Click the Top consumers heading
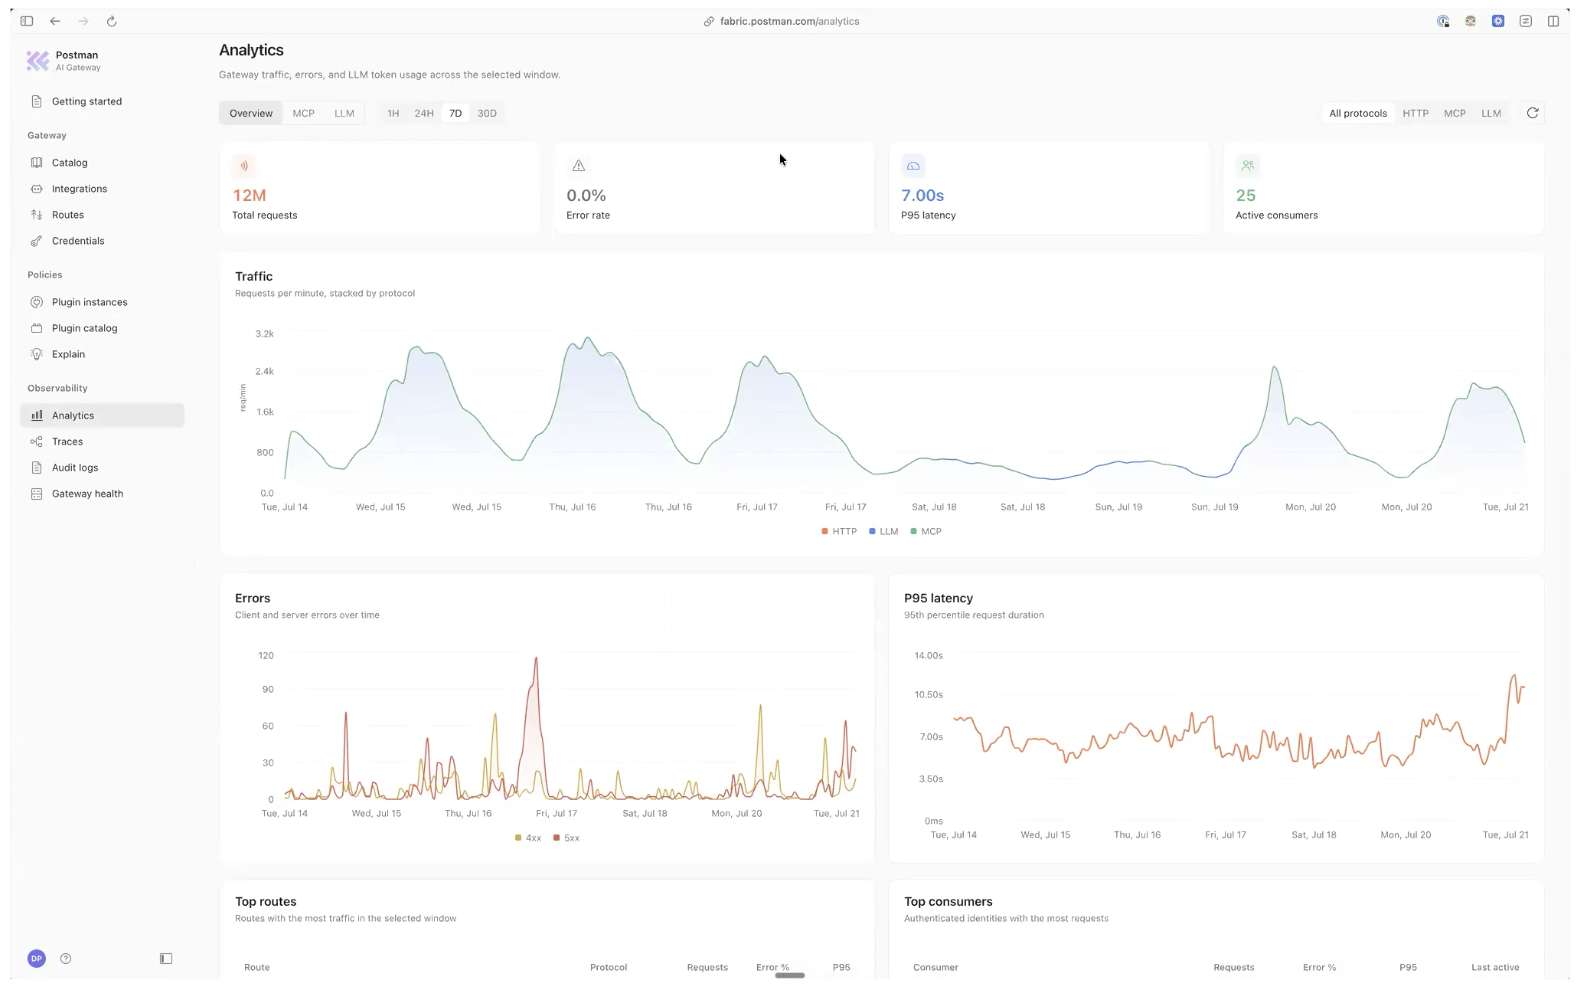 [948, 901]
